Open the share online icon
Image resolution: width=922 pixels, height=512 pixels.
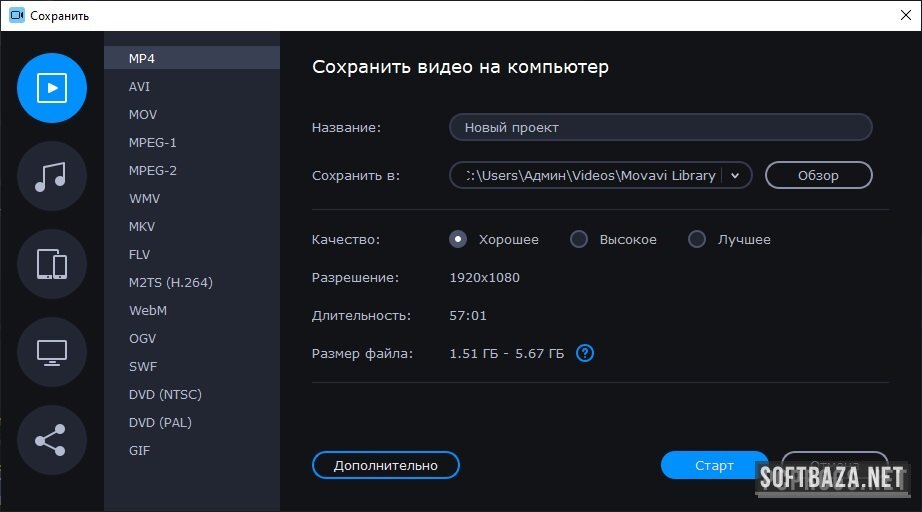[52, 440]
